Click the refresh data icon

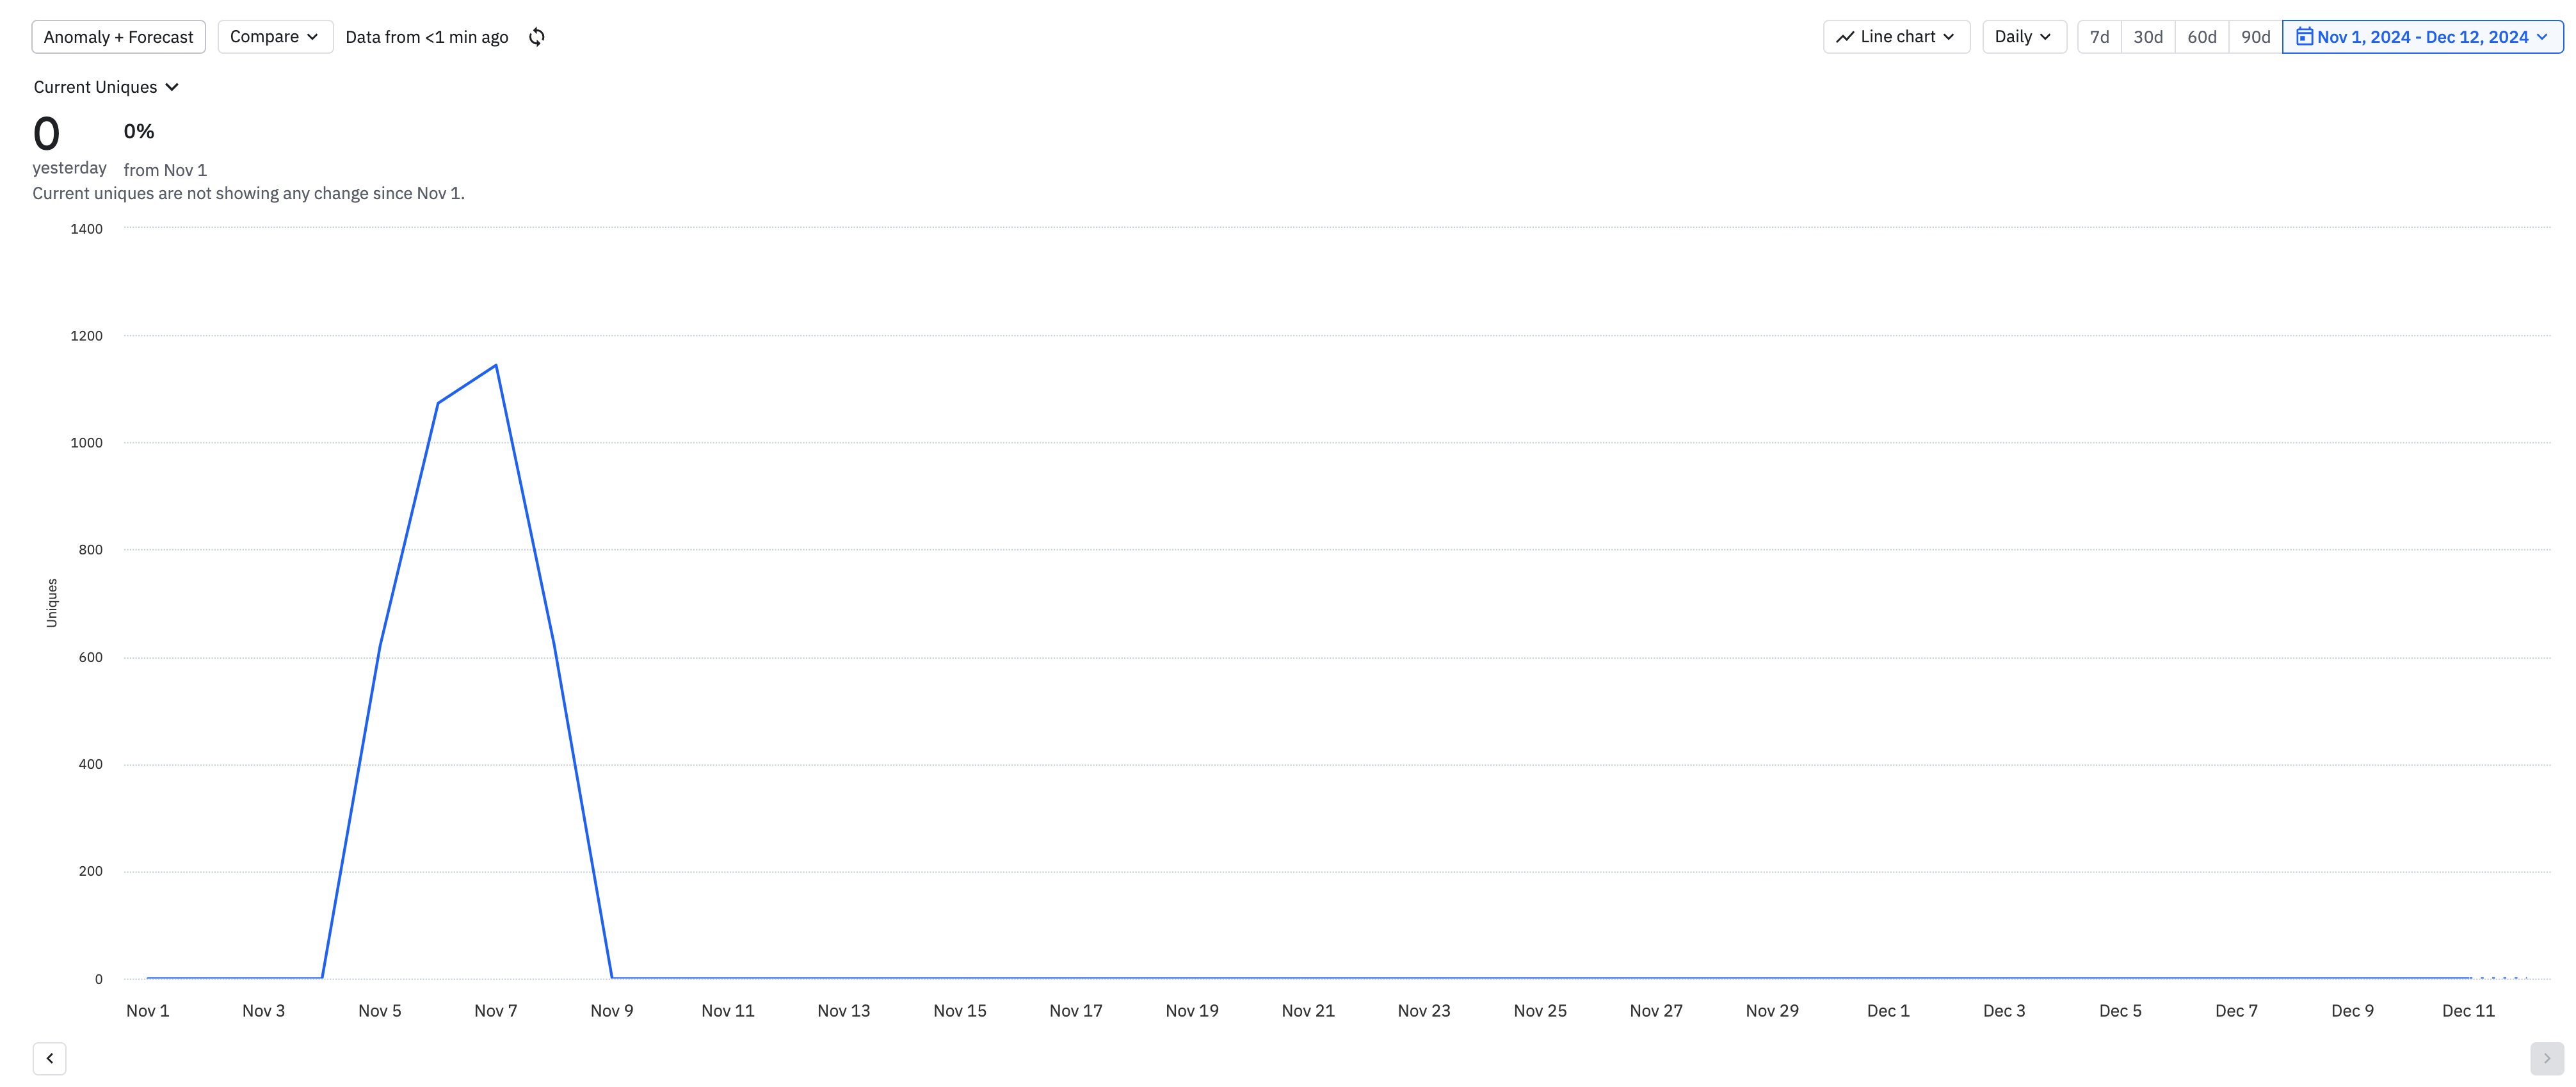click(x=537, y=37)
